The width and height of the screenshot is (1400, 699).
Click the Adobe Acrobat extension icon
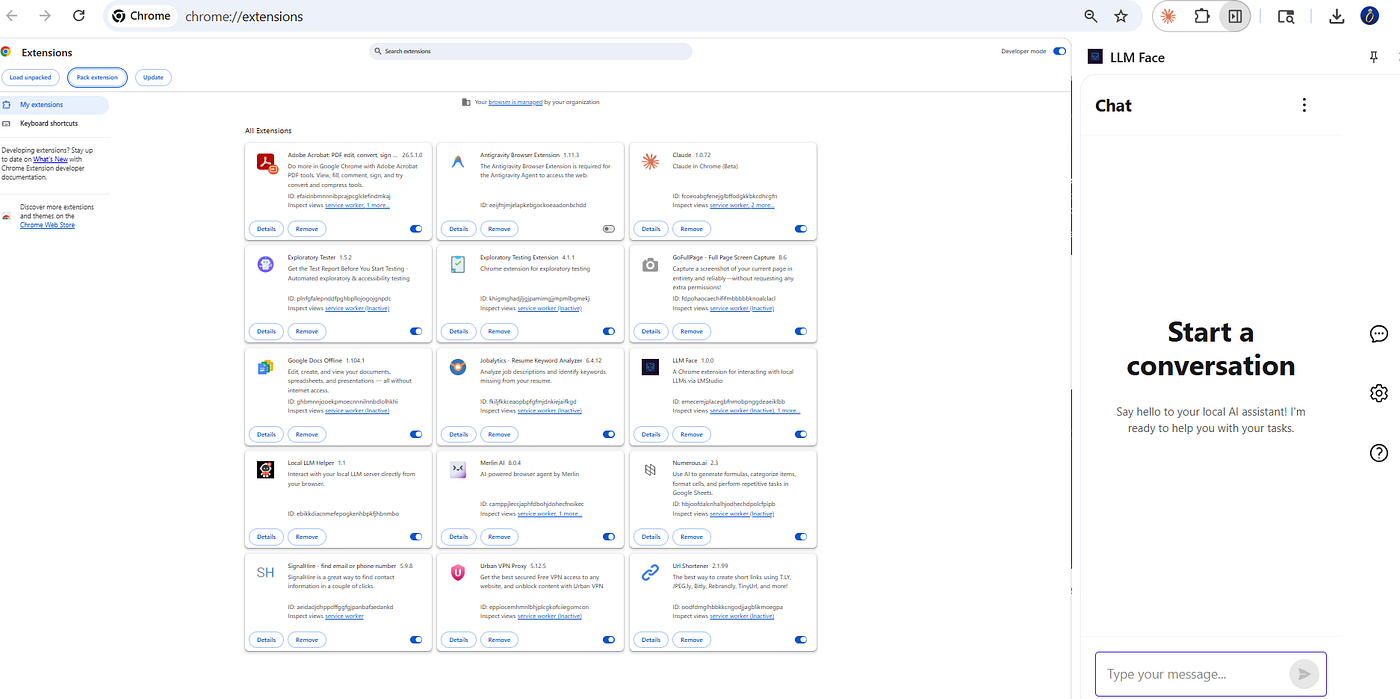267,163
